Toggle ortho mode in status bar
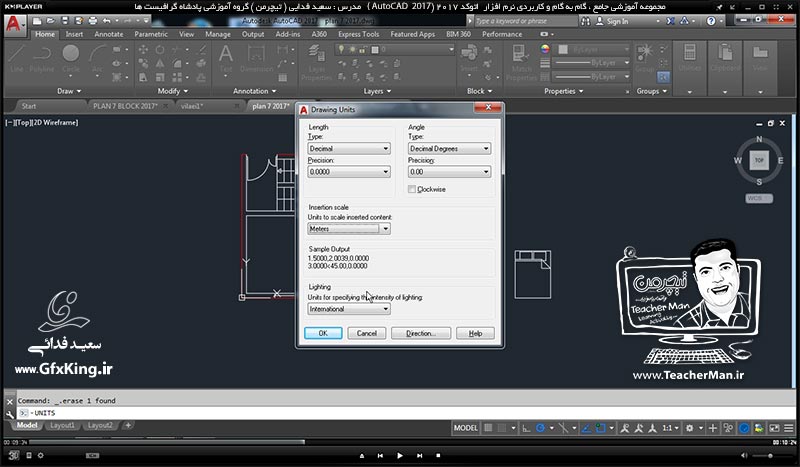This screenshot has width=800, height=467. (526, 428)
